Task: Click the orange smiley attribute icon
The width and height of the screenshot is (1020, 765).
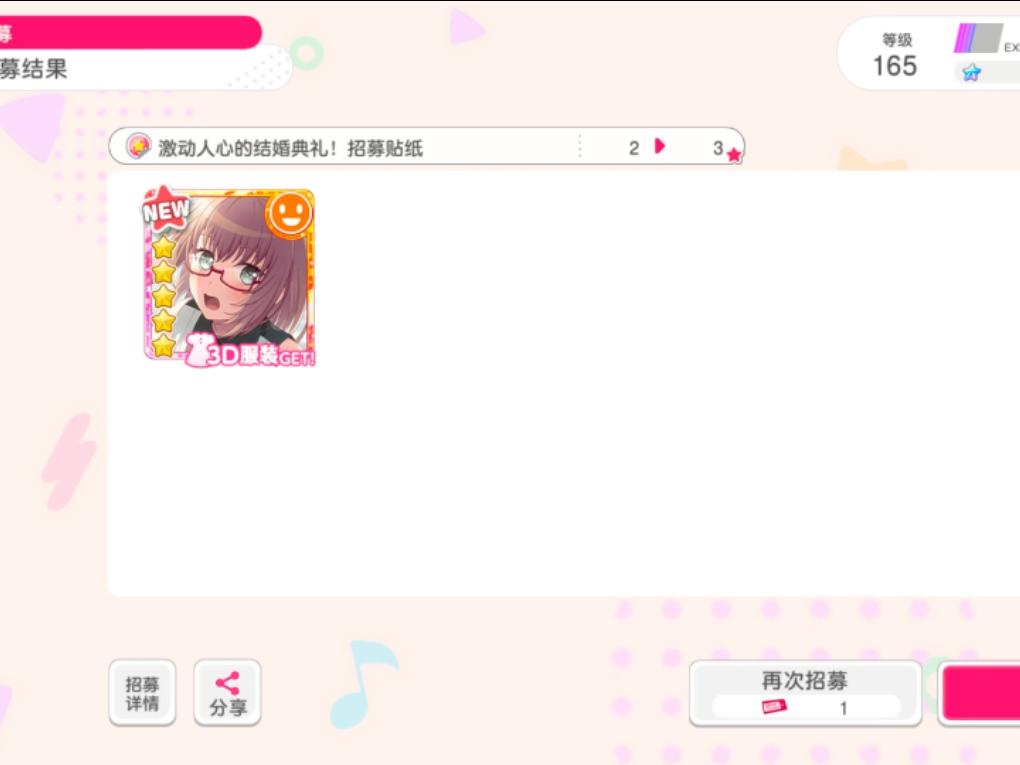Action: pyautogui.click(x=289, y=214)
